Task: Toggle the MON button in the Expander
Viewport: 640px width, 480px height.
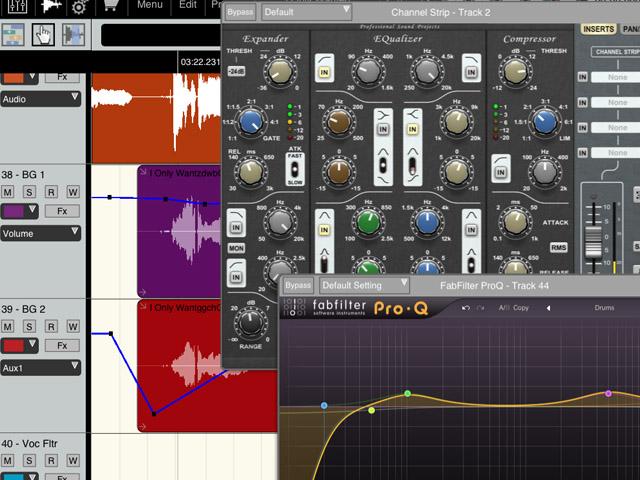Action: 236,248
